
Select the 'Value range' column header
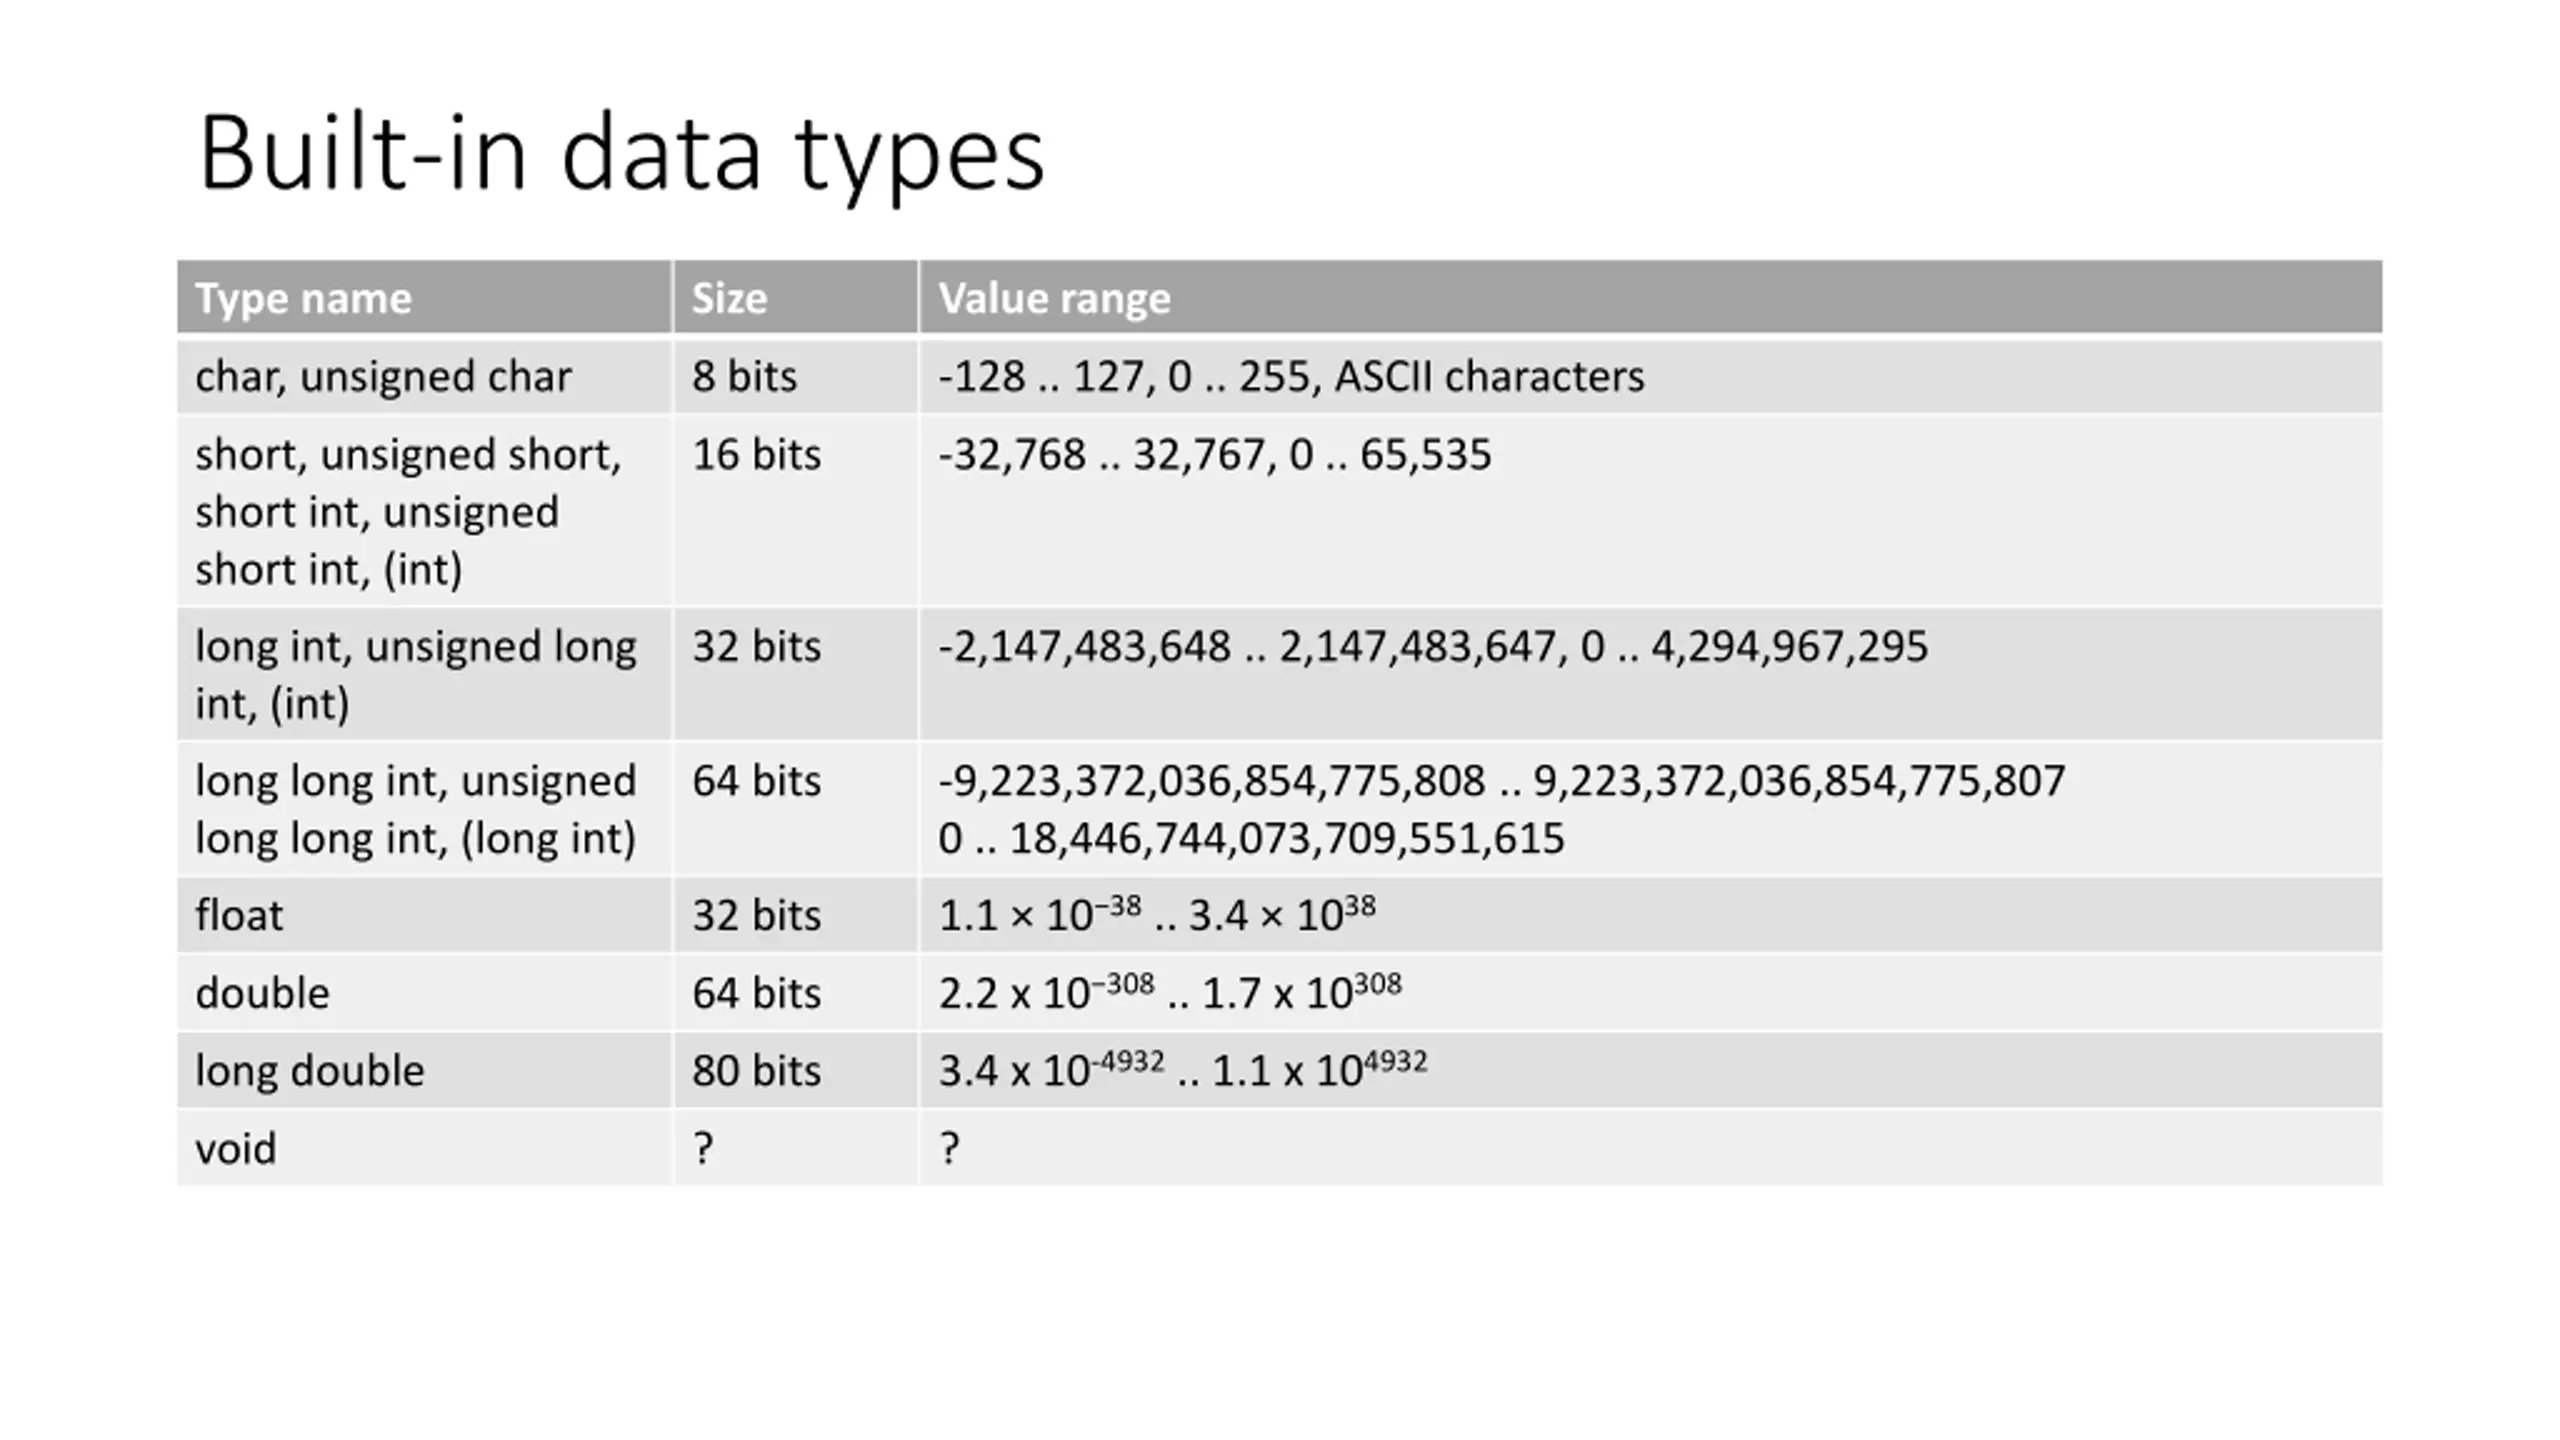click(x=1650, y=297)
